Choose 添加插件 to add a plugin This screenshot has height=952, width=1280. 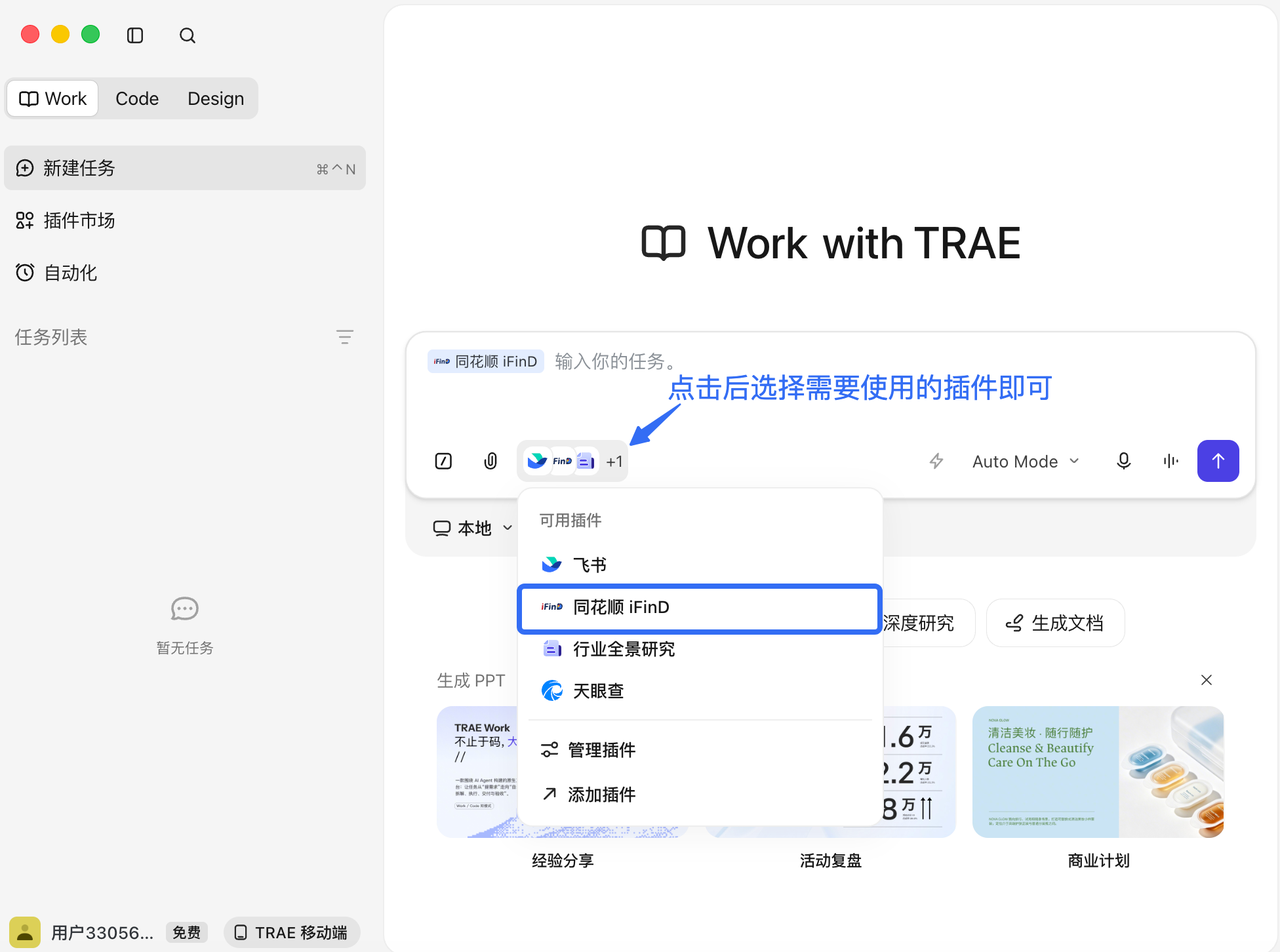(x=700, y=794)
